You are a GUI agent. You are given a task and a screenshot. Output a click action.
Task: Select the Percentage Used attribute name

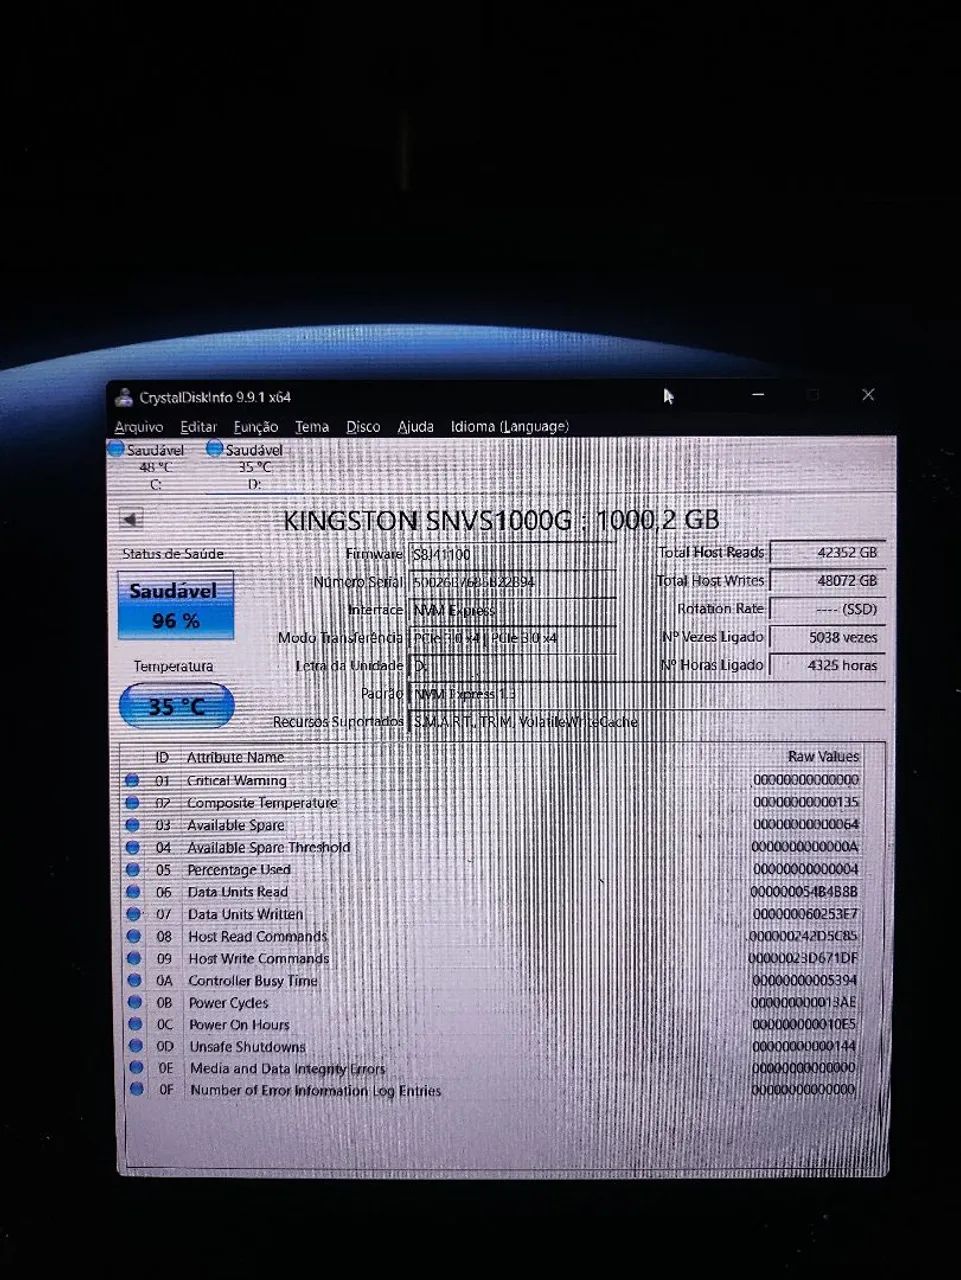tap(239, 870)
